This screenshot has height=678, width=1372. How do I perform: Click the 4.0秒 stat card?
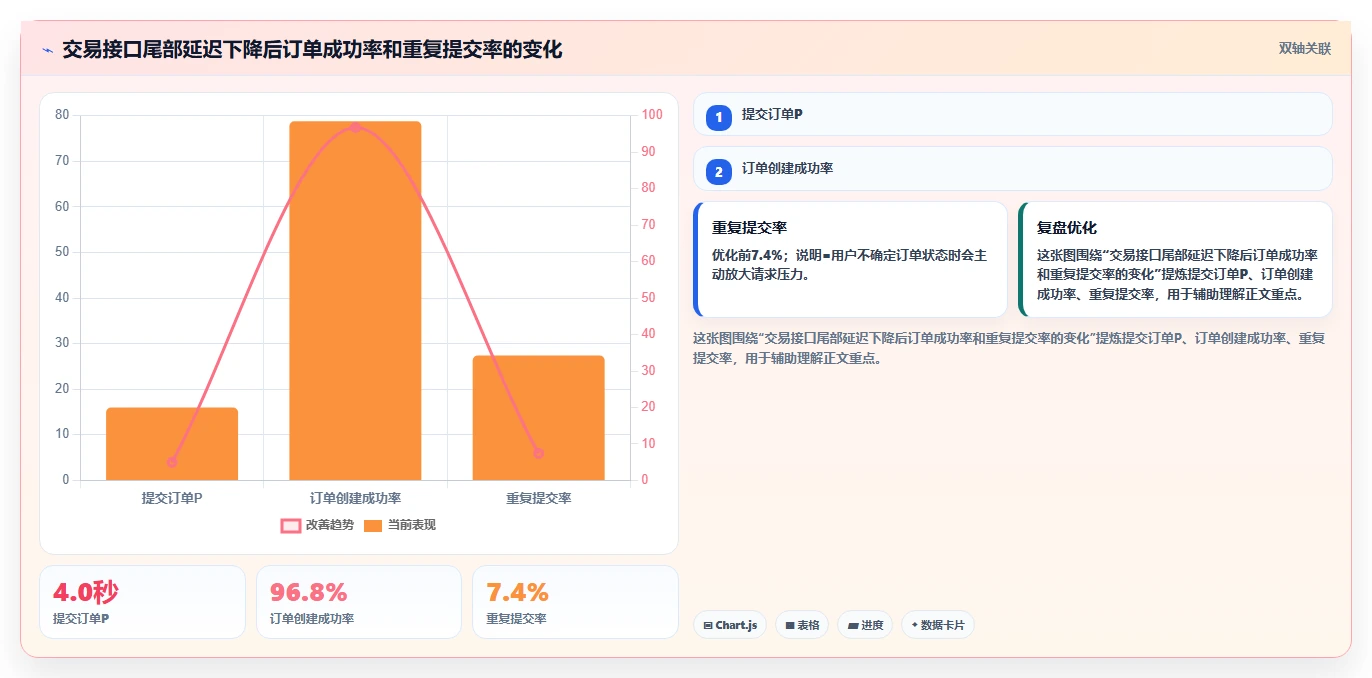pos(142,602)
